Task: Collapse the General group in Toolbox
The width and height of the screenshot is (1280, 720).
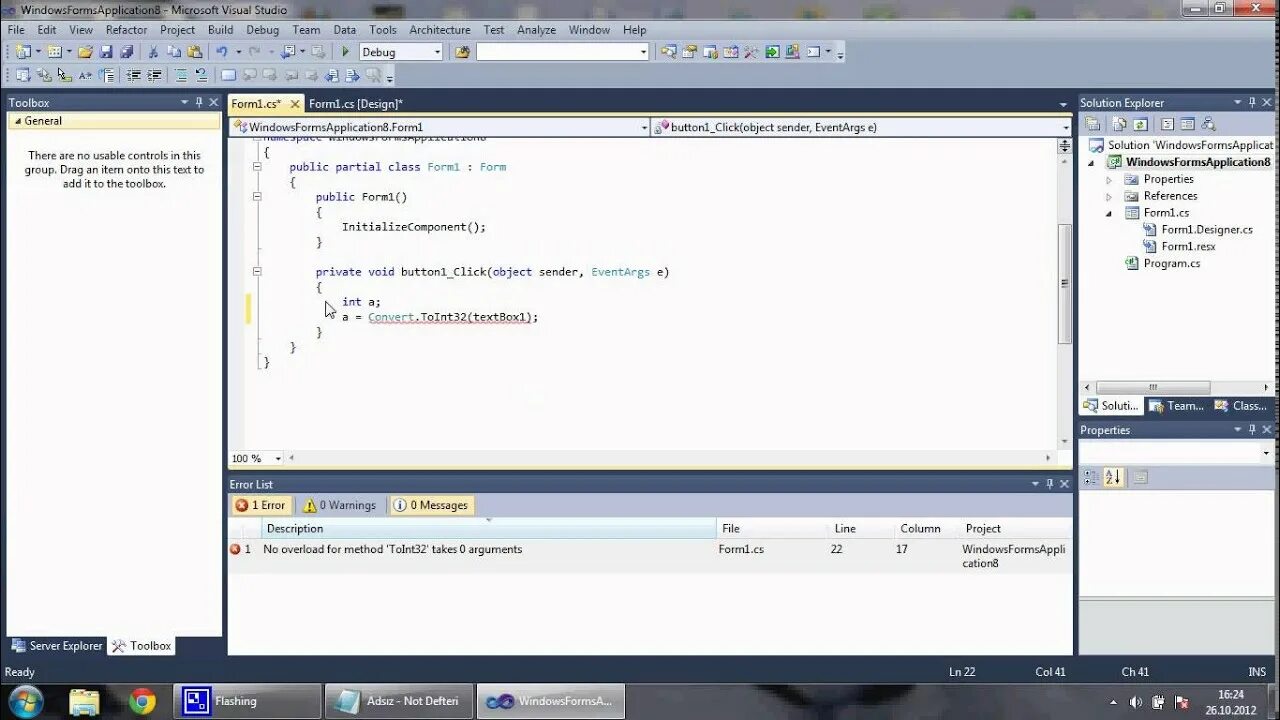Action: pos(16,121)
